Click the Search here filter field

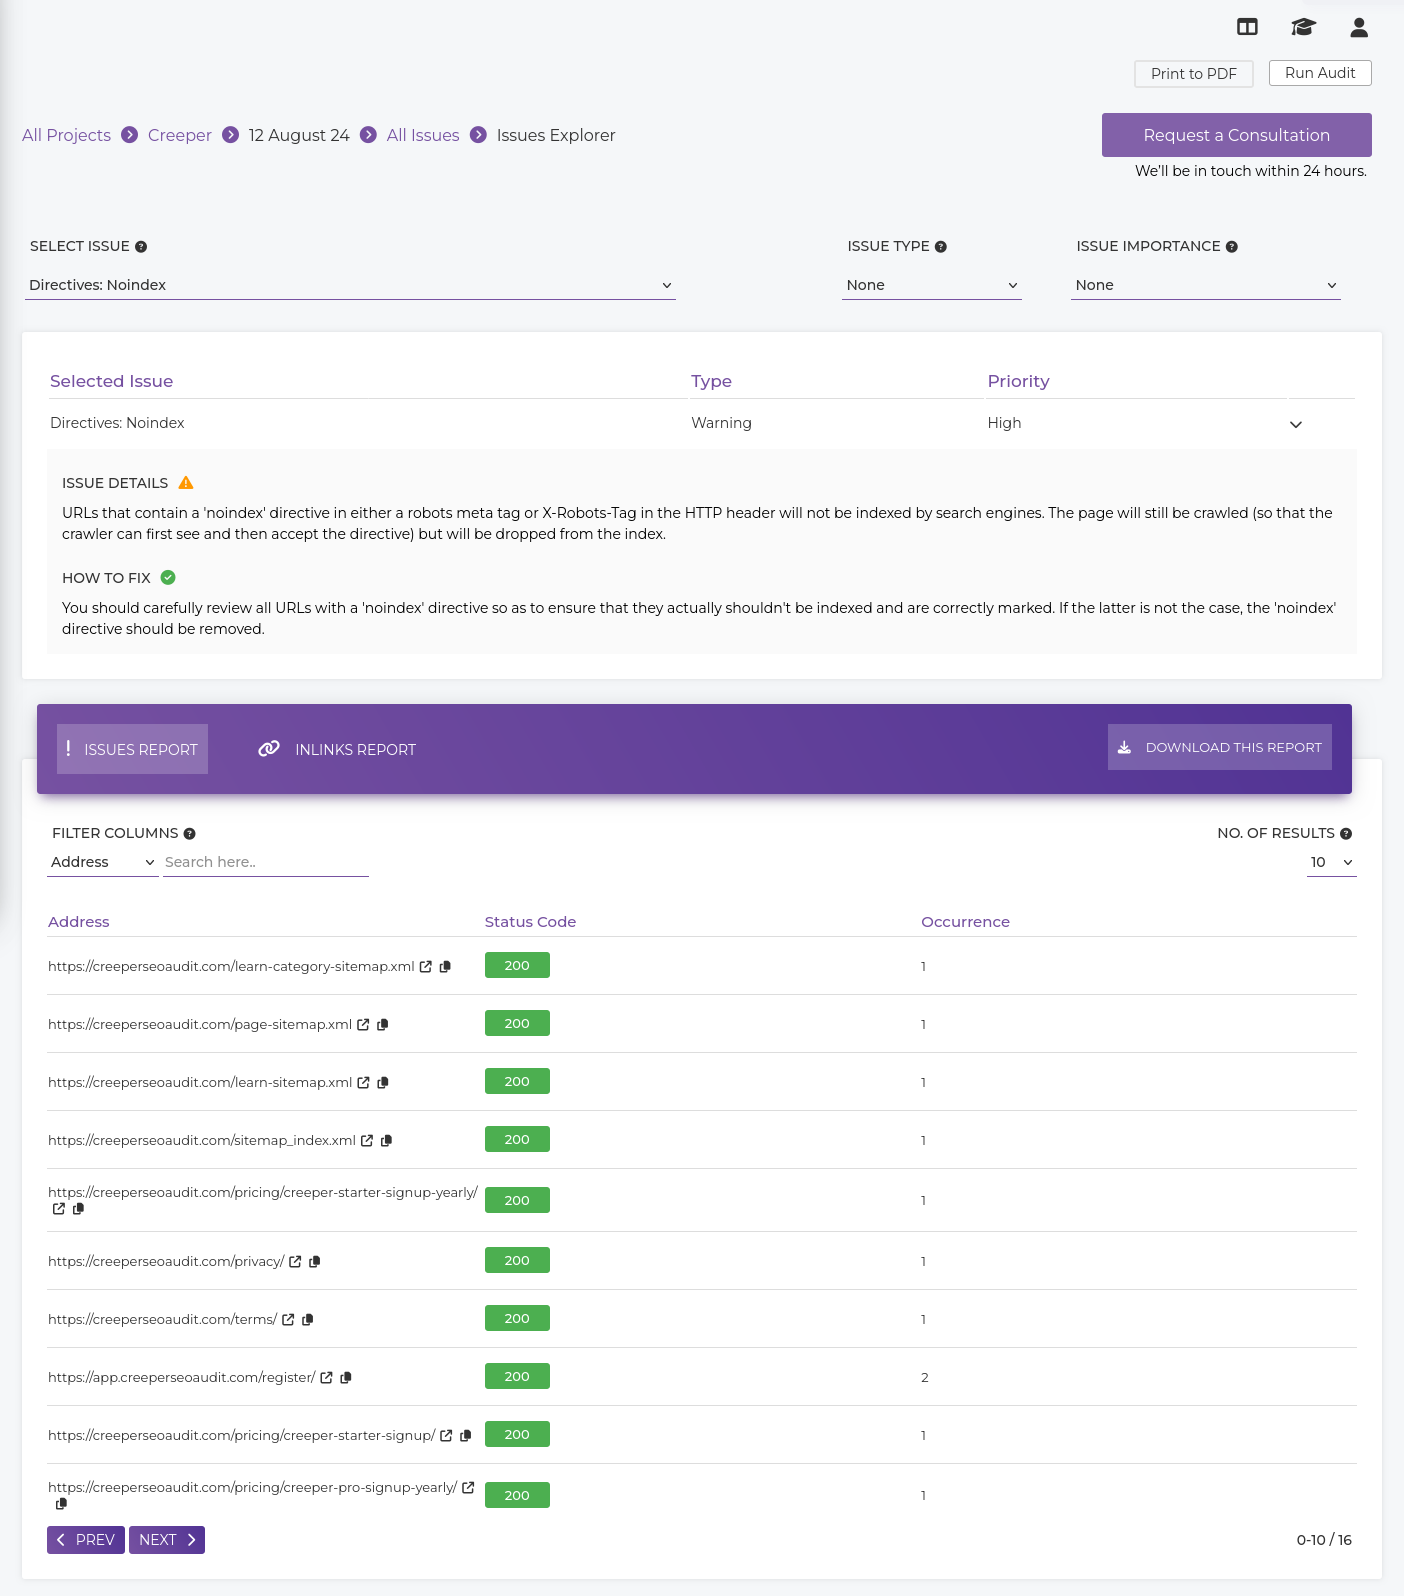coord(265,863)
